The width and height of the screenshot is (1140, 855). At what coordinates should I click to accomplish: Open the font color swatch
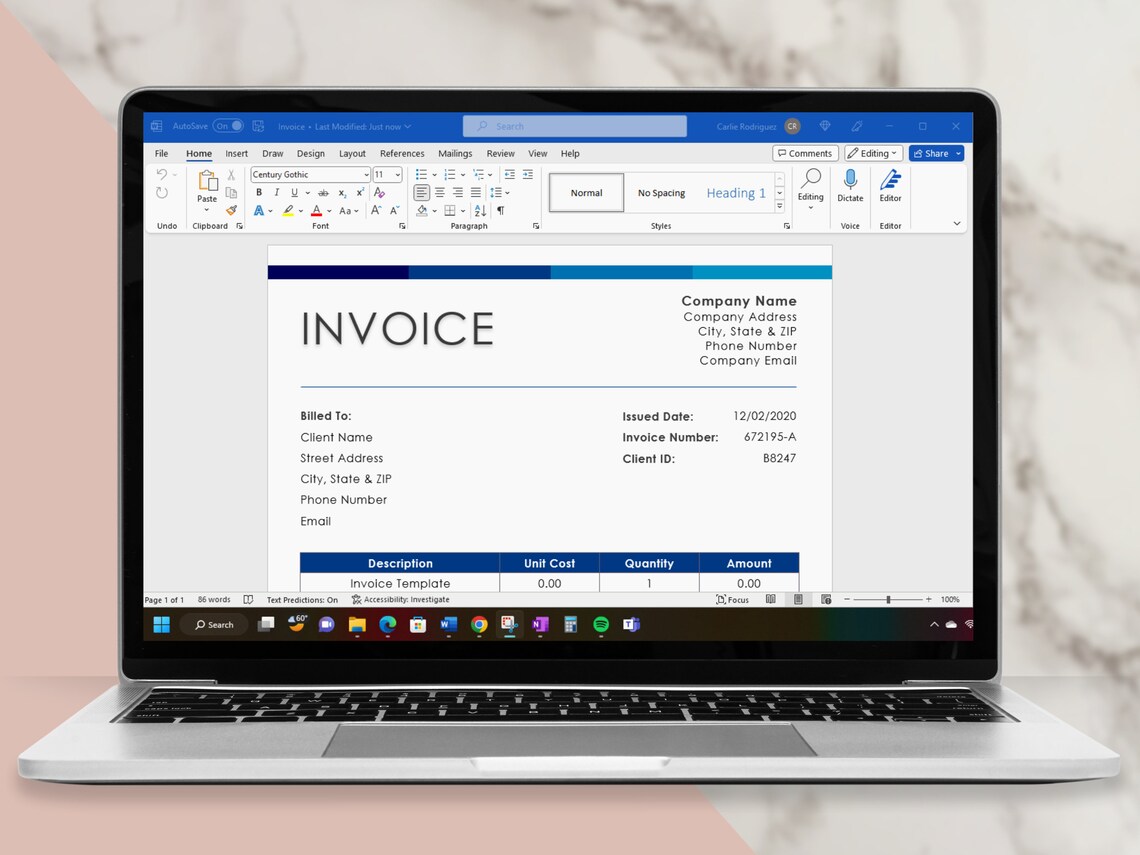pyautogui.click(x=316, y=210)
